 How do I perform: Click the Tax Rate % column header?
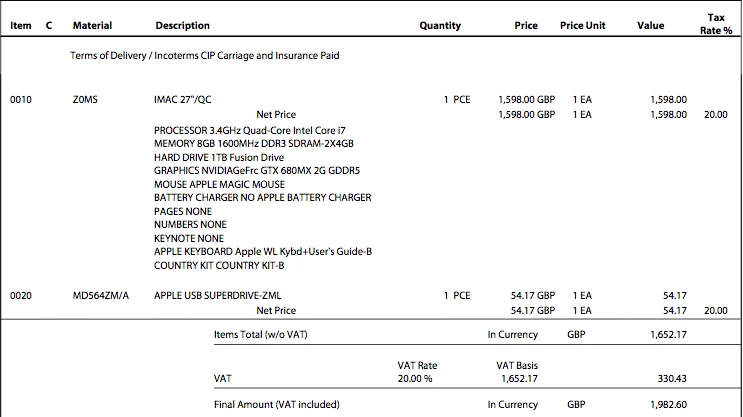point(716,24)
